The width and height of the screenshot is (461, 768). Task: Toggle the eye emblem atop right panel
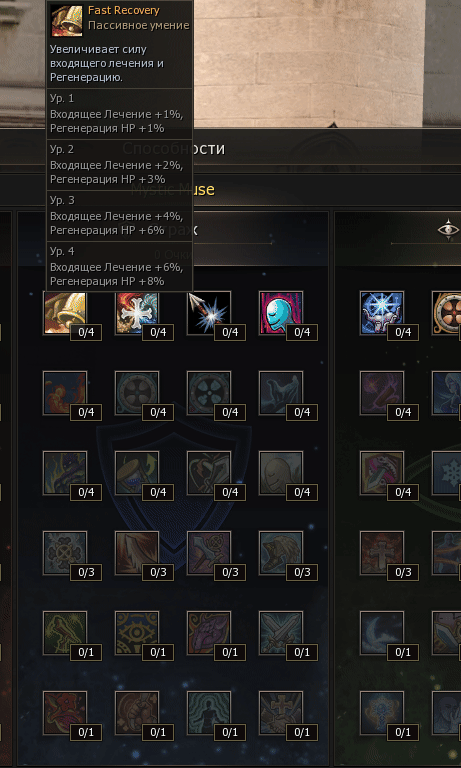click(x=449, y=229)
